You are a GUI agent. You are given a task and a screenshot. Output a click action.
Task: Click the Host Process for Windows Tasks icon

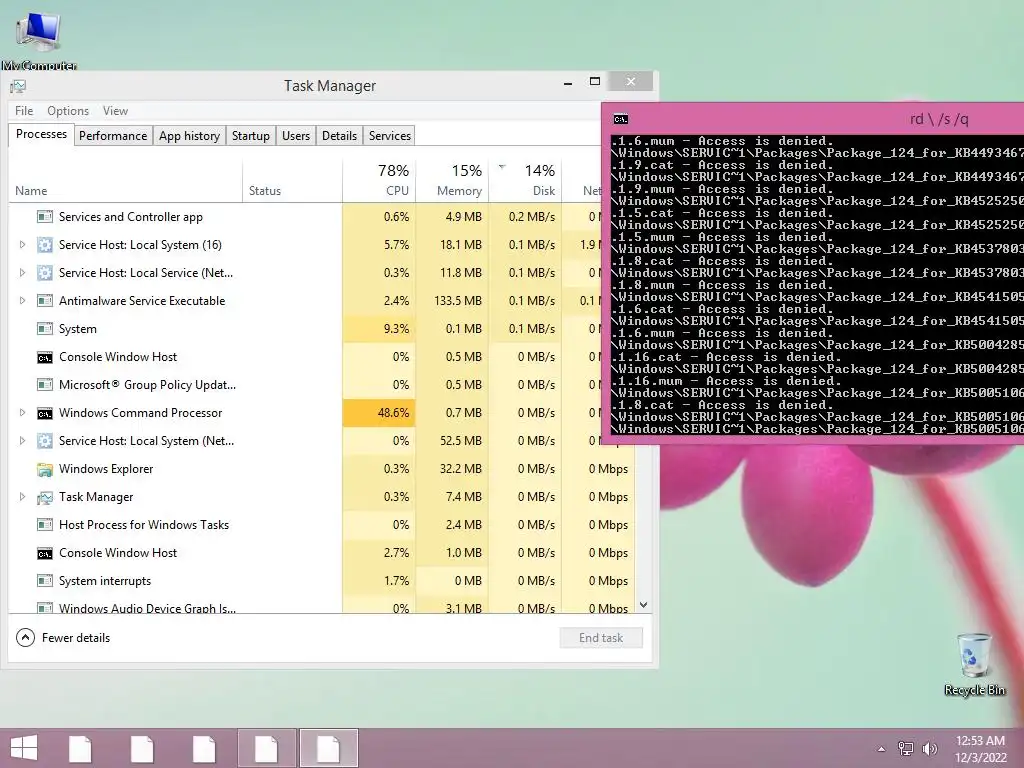point(44,525)
